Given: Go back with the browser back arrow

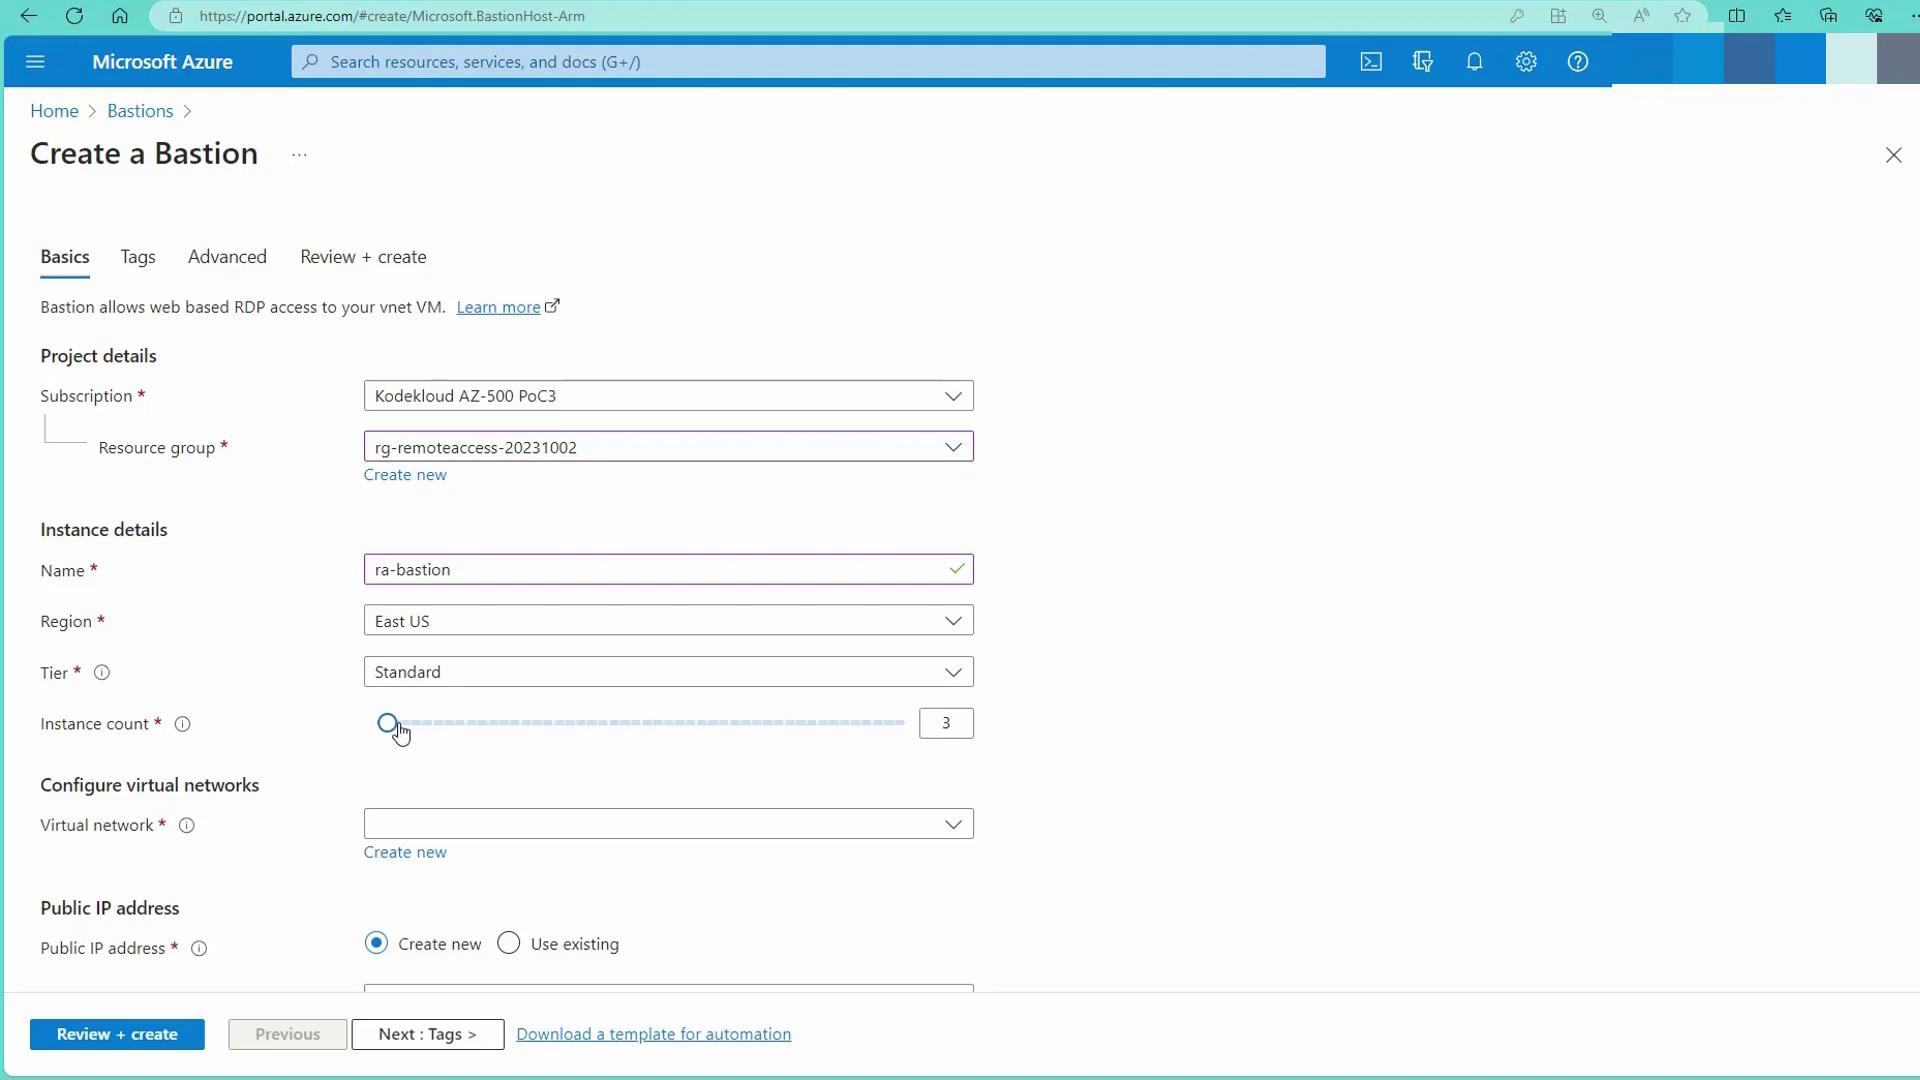Looking at the screenshot, I should 28,16.
